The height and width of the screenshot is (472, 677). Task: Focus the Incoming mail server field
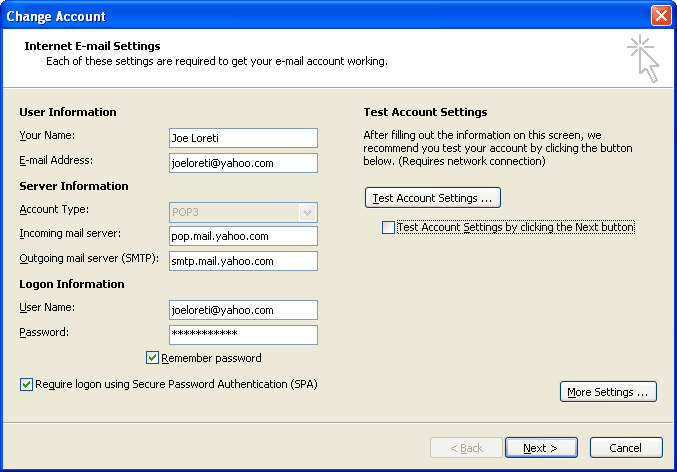(243, 236)
